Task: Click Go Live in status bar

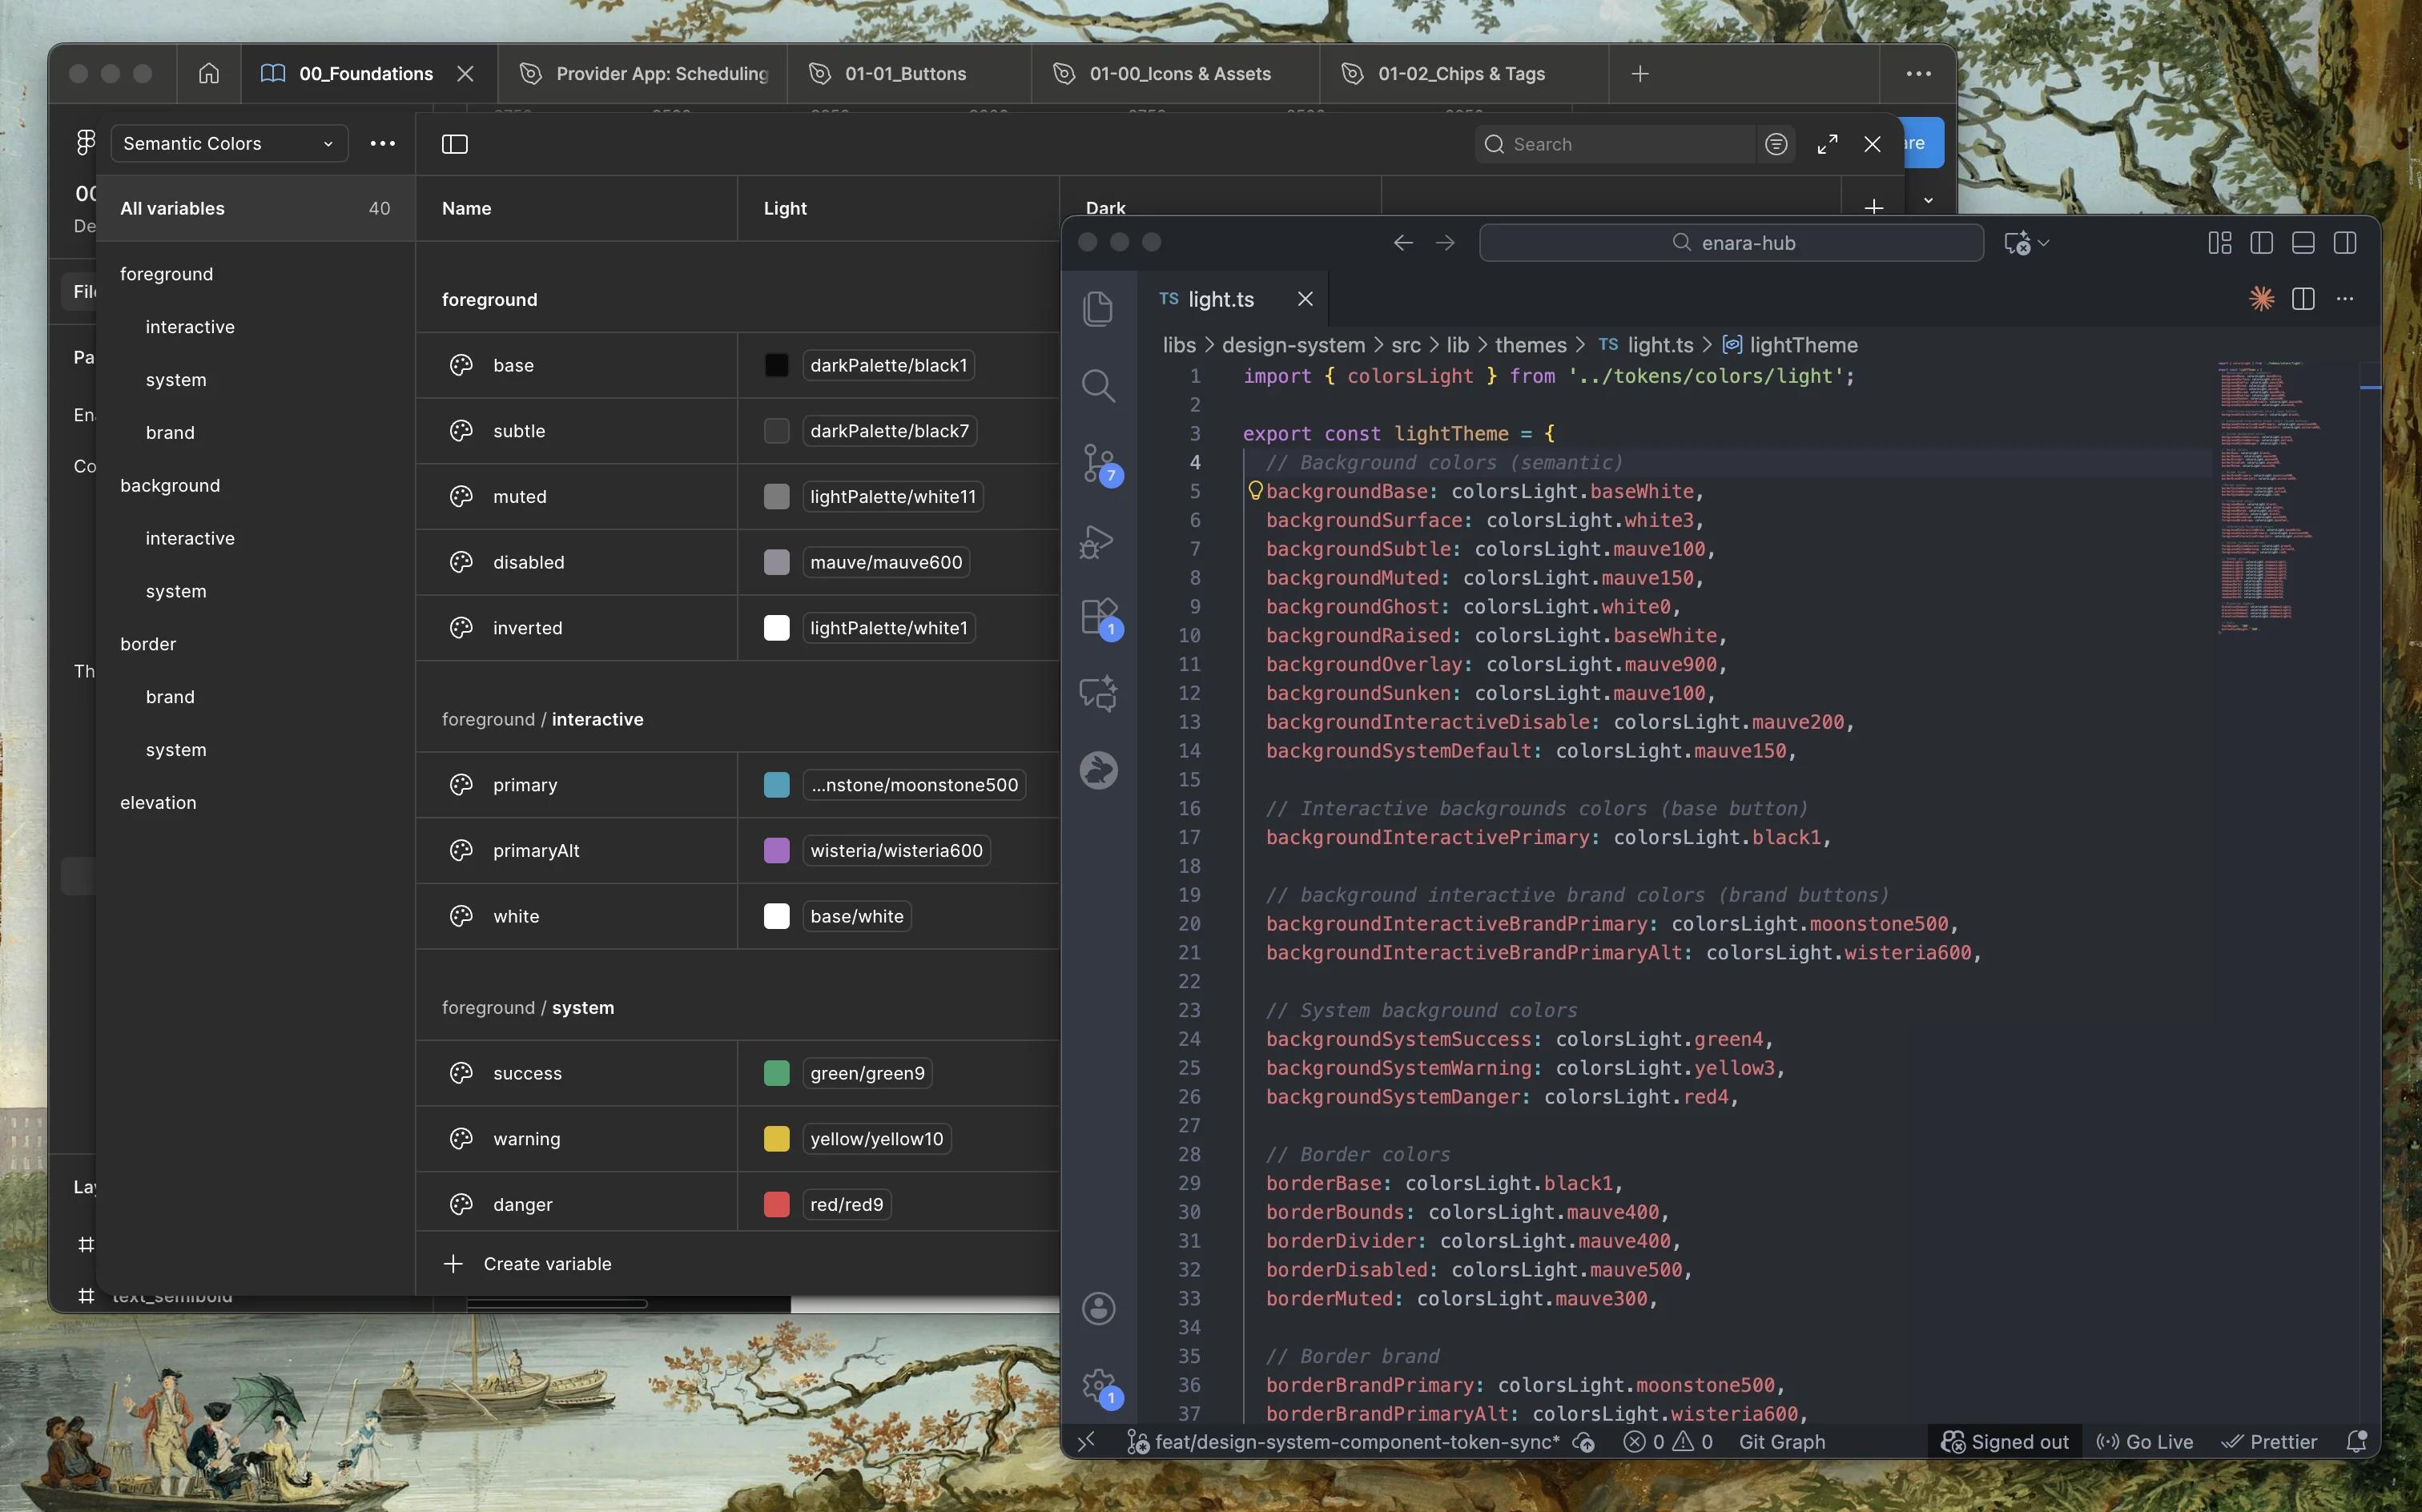Action: tap(2145, 1441)
